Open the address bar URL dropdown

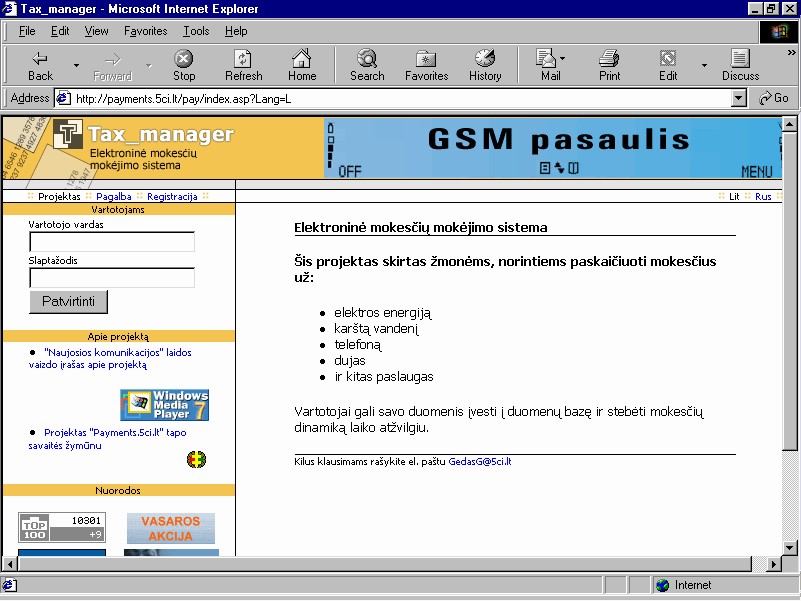(x=739, y=98)
